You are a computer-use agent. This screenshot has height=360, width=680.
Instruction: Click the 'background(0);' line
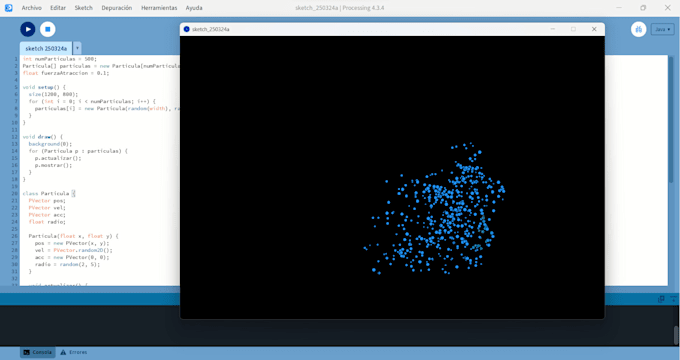tap(50, 144)
